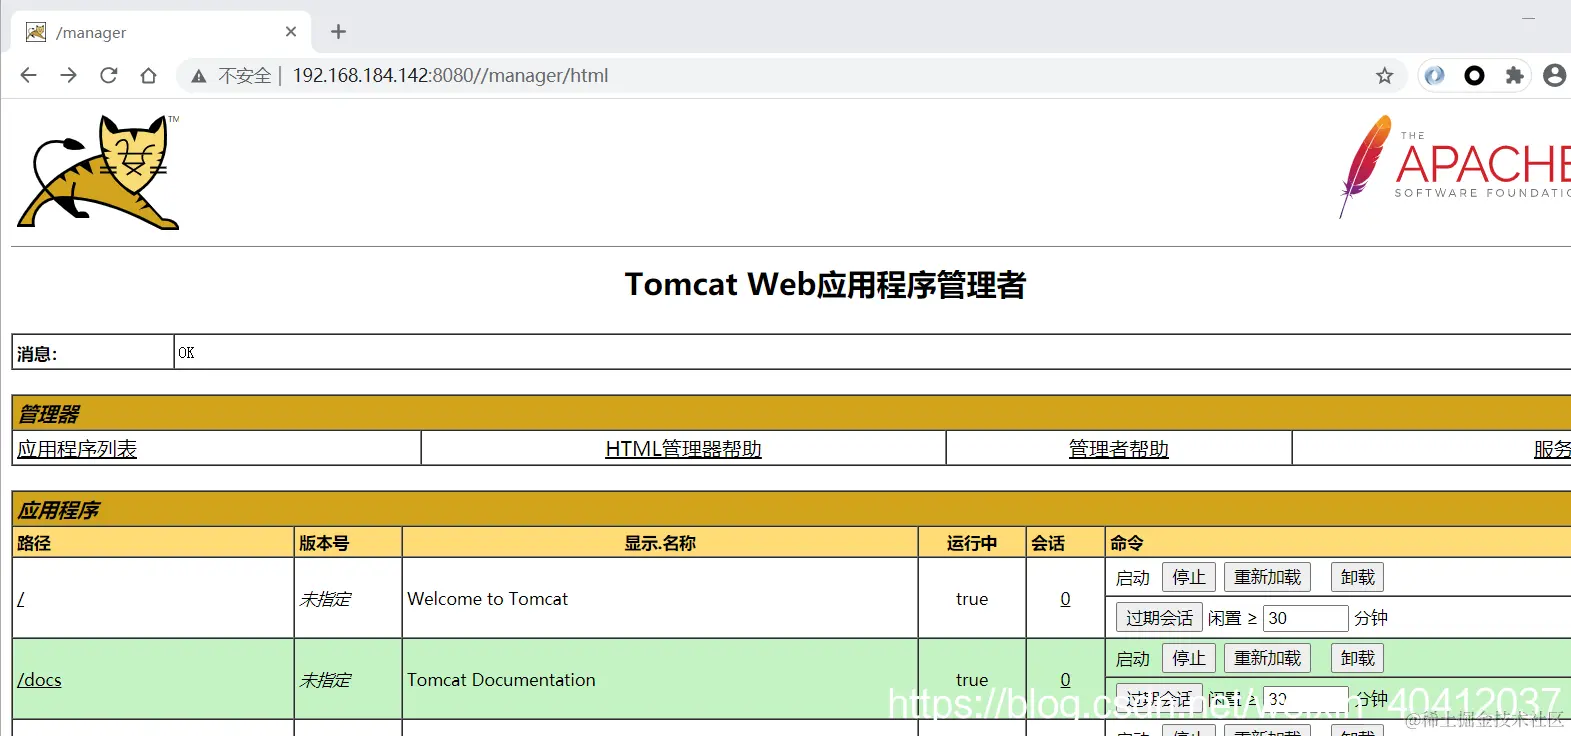Open the HTML管理器帮助 link
Viewport: 1571px width, 736px height.
tap(684, 449)
